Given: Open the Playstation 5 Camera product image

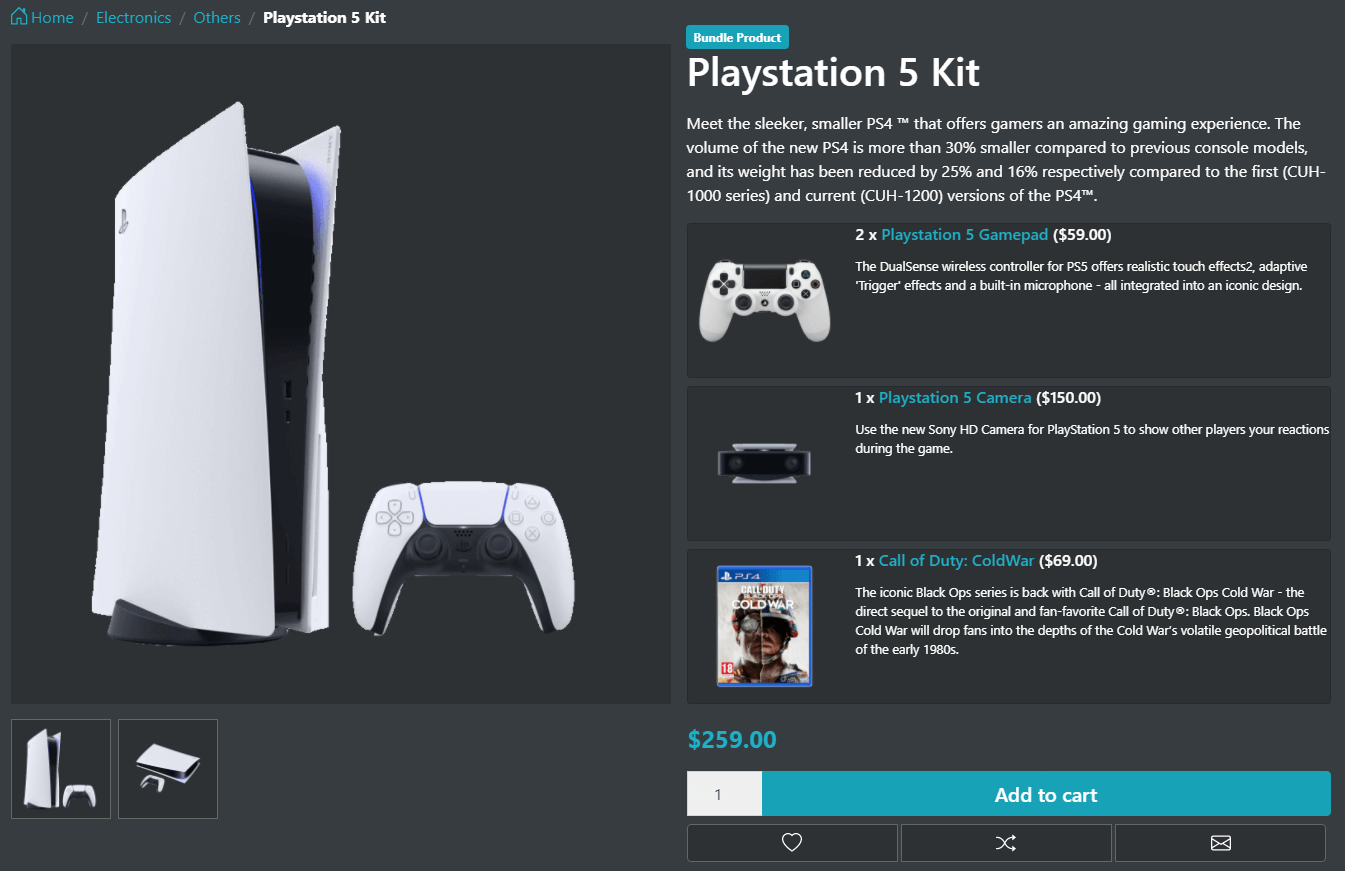Looking at the screenshot, I should (764, 463).
